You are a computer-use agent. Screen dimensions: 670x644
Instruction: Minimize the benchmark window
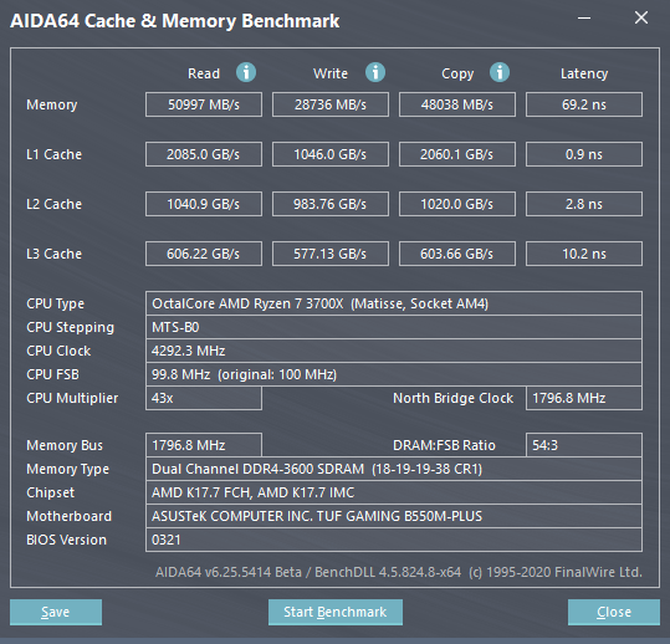coord(587,19)
